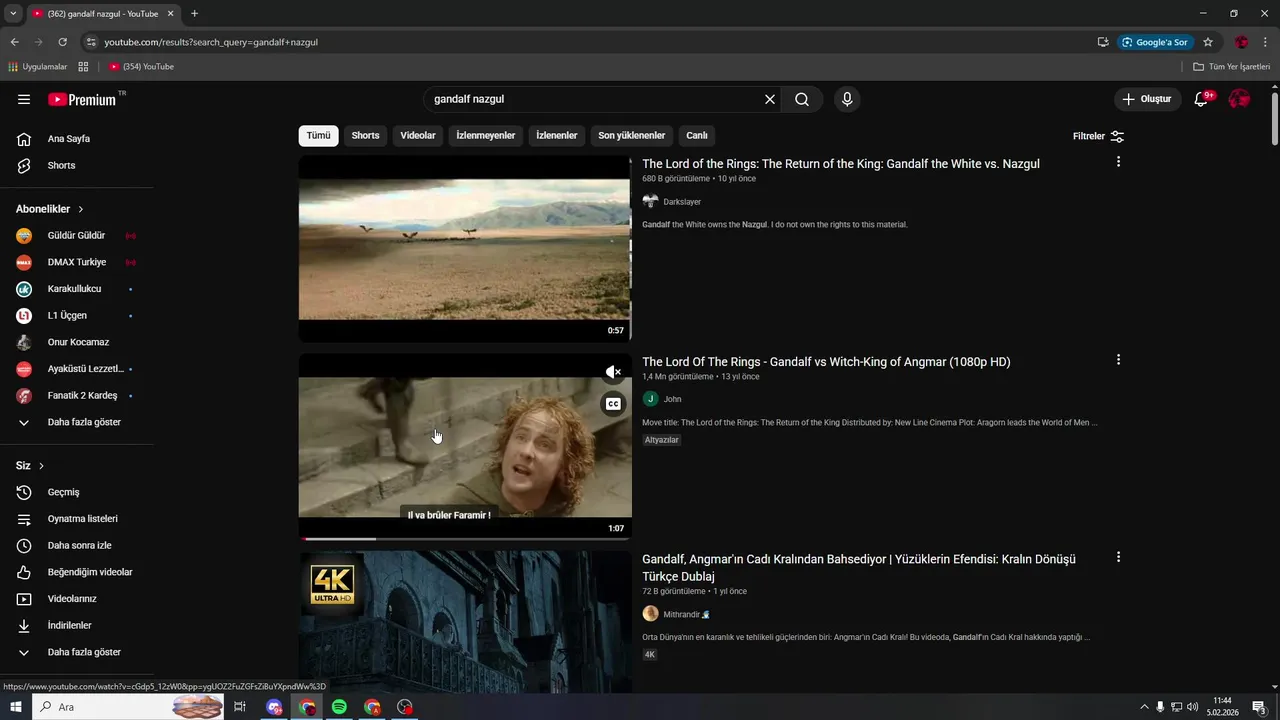Open the John channel
Viewport: 1280px width, 720px height.
tap(672, 399)
